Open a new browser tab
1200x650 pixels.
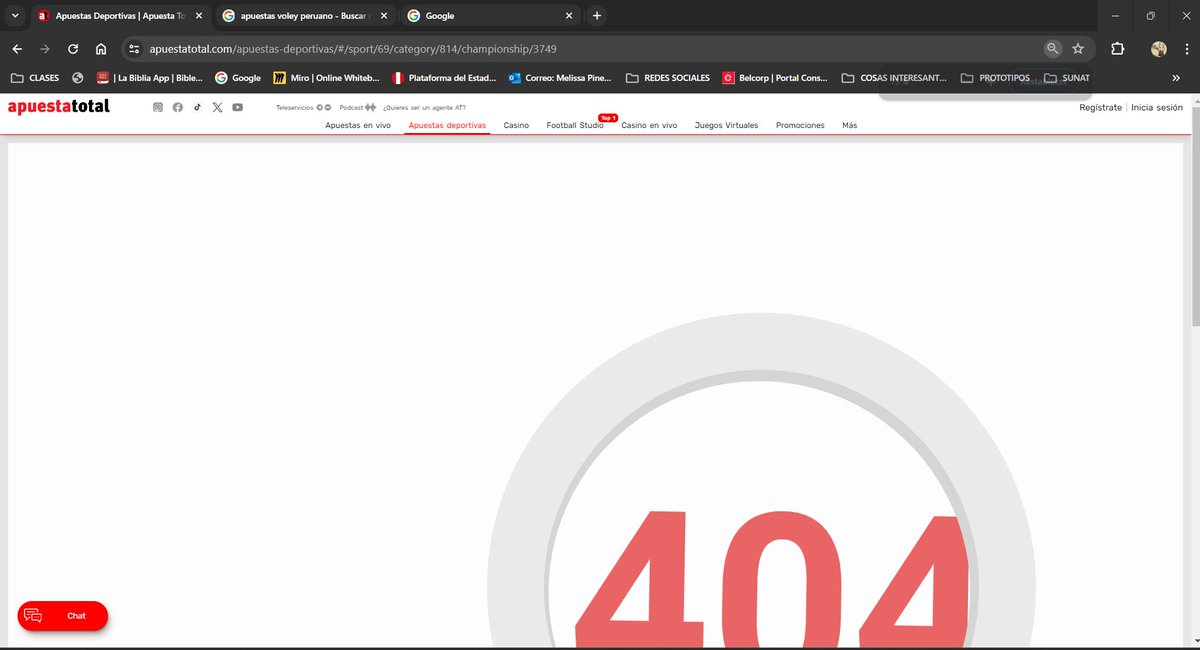pyautogui.click(x=597, y=16)
